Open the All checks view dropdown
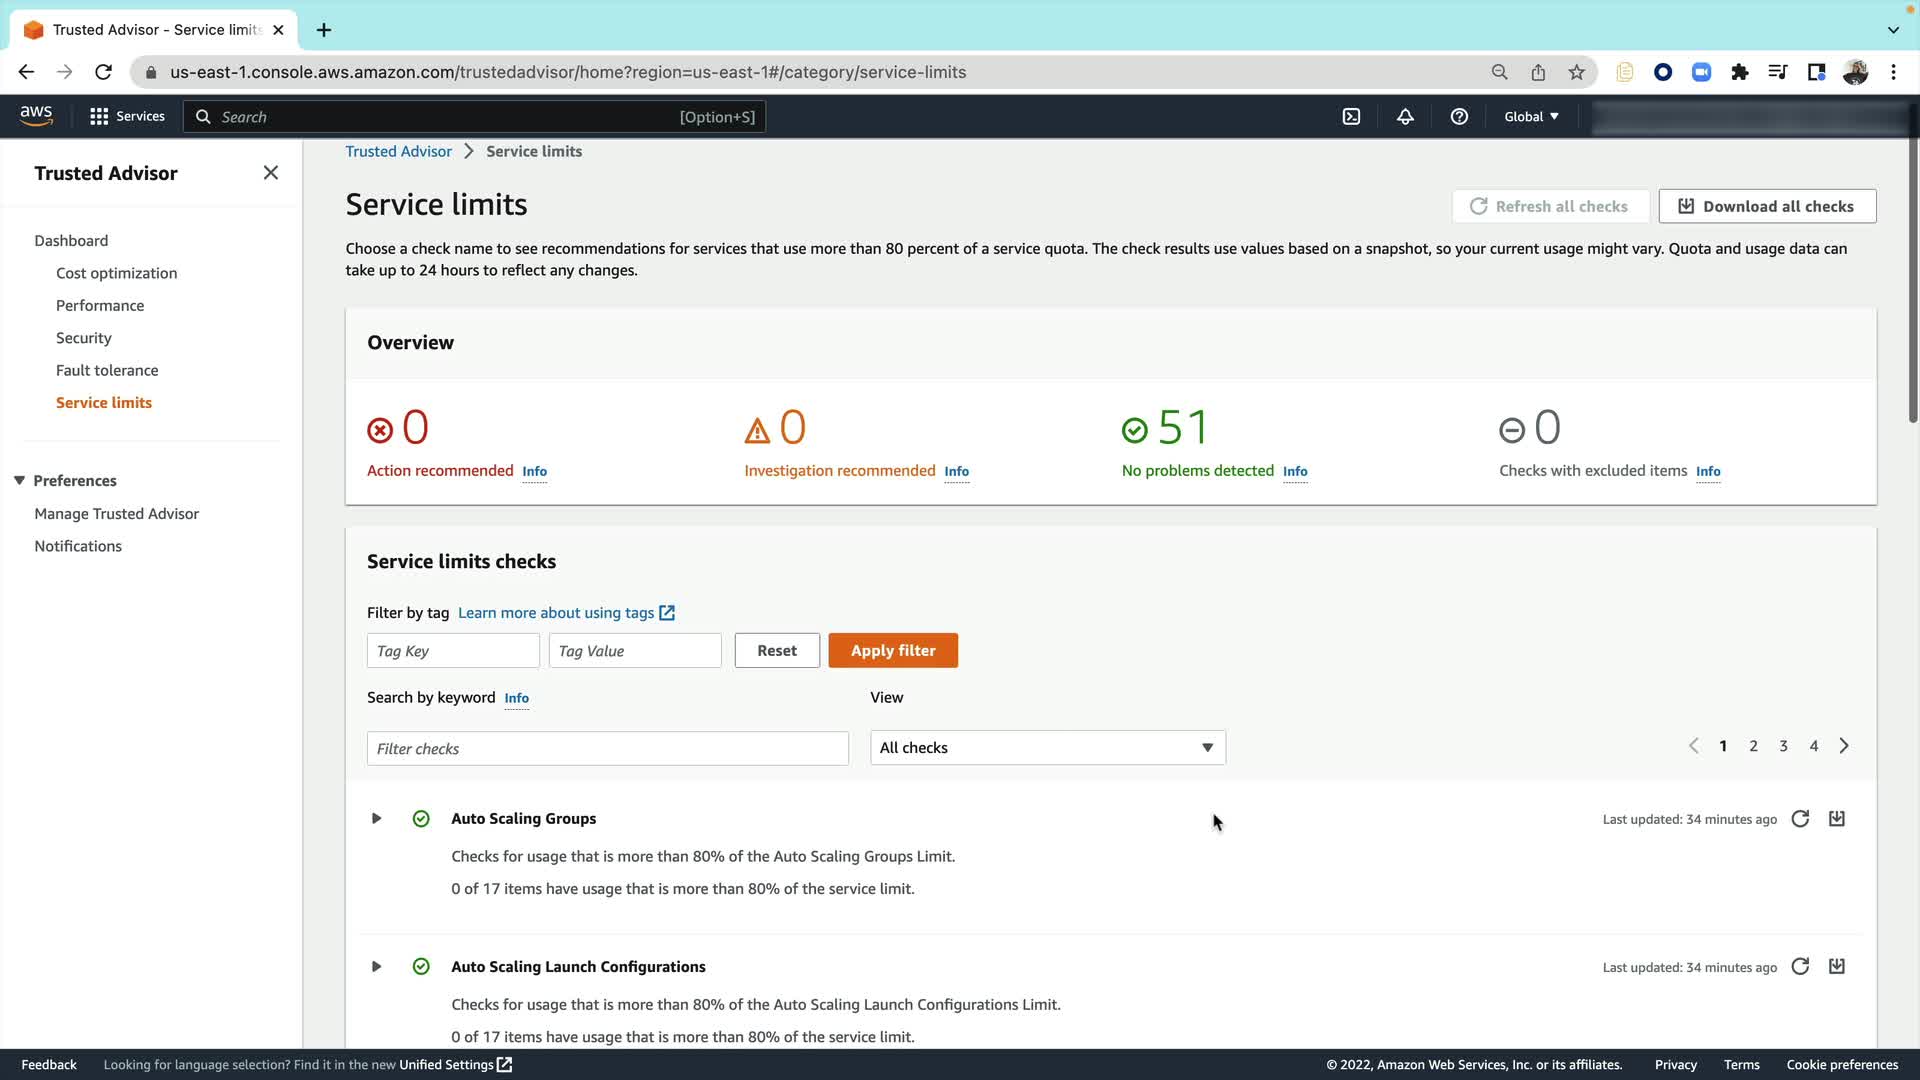This screenshot has width=1920, height=1080. click(1047, 748)
